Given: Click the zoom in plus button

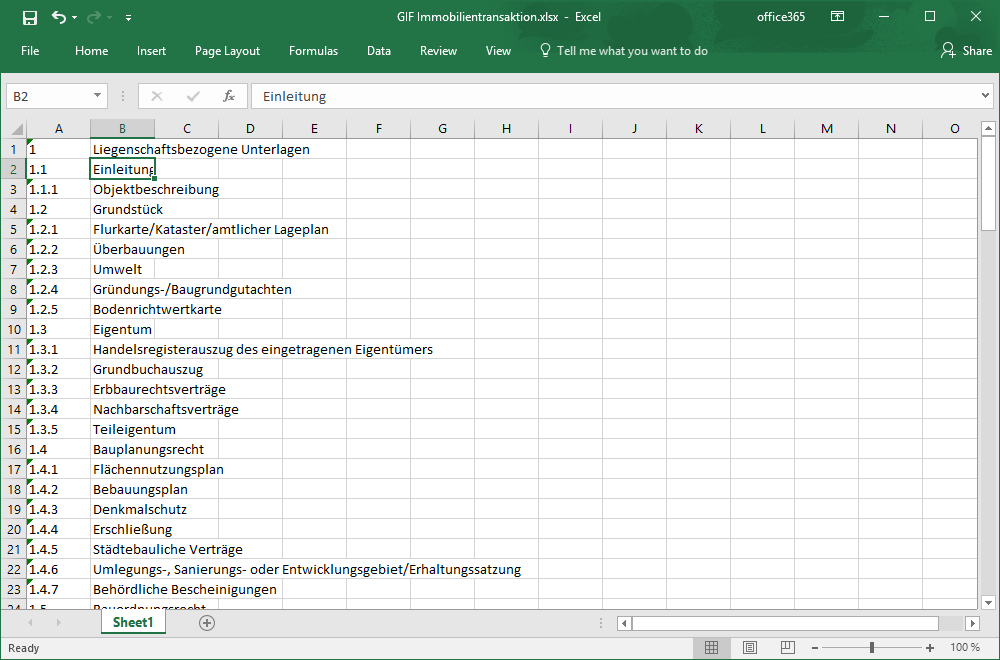Looking at the screenshot, I should (x=930, y=648).
